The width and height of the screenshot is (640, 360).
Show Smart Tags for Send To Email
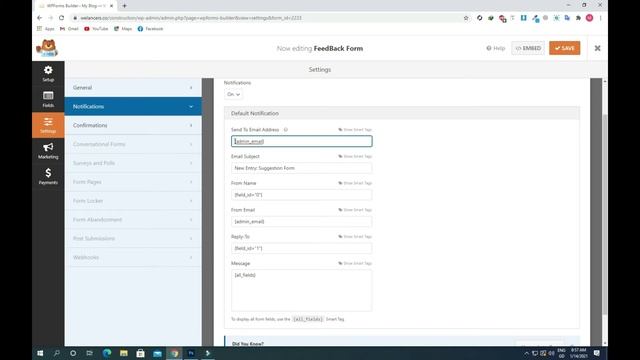(355, 130)
